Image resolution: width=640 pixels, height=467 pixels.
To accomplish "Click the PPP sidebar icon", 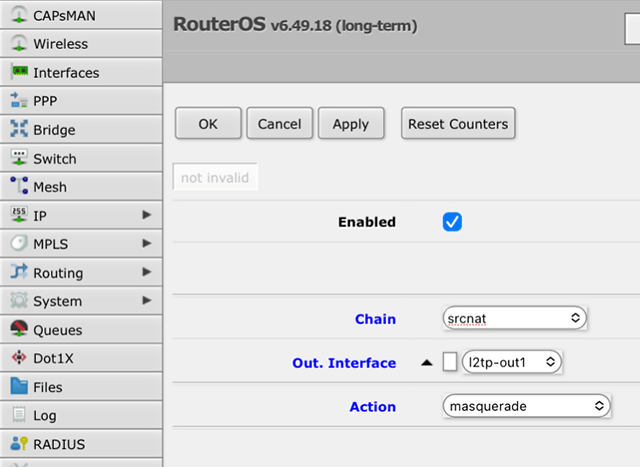I will [x=19, y=100].
